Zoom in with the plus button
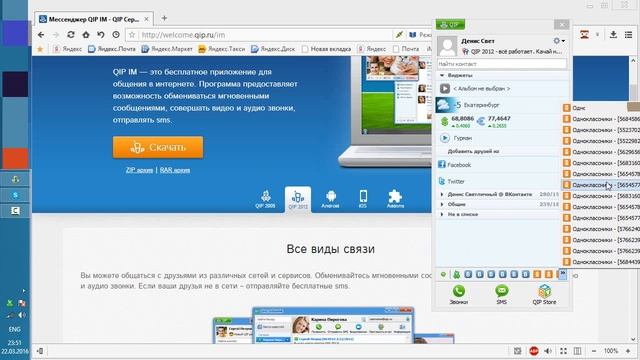The image size is (640, 360). click(628, 351)
